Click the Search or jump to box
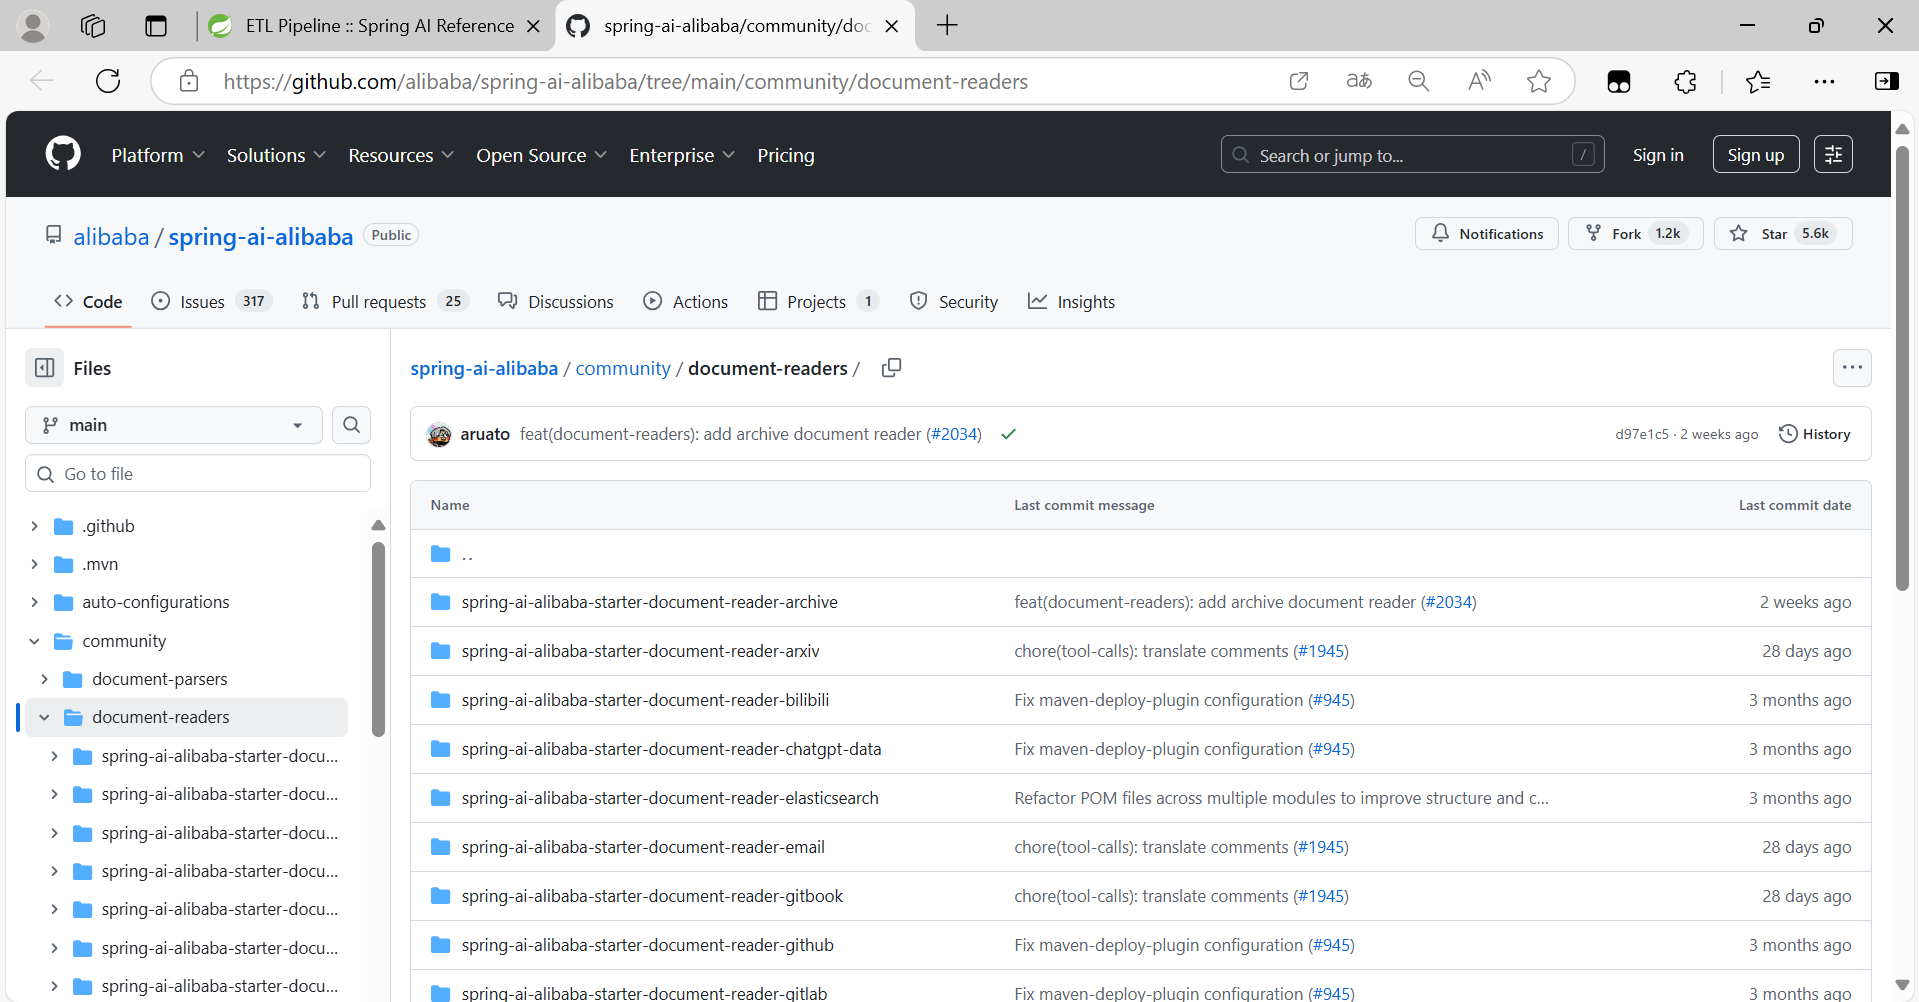Screen dimensions: 1919x1002 tap(1412, 154)
